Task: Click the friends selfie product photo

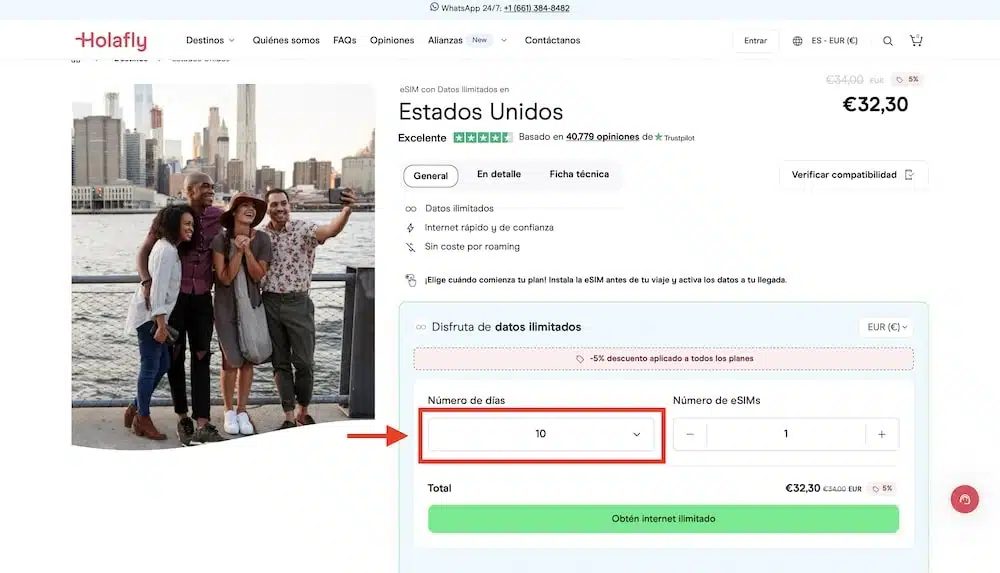Action: coord(223,267)
